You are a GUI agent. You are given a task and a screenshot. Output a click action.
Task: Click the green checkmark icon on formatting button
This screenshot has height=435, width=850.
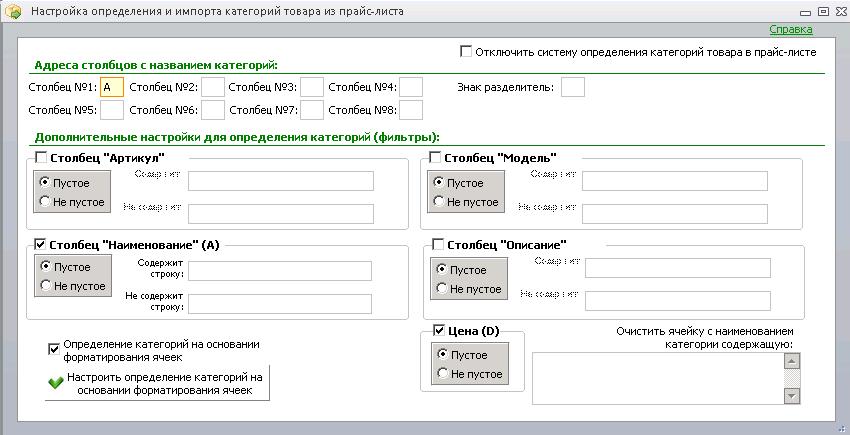[x=56, y=383]
